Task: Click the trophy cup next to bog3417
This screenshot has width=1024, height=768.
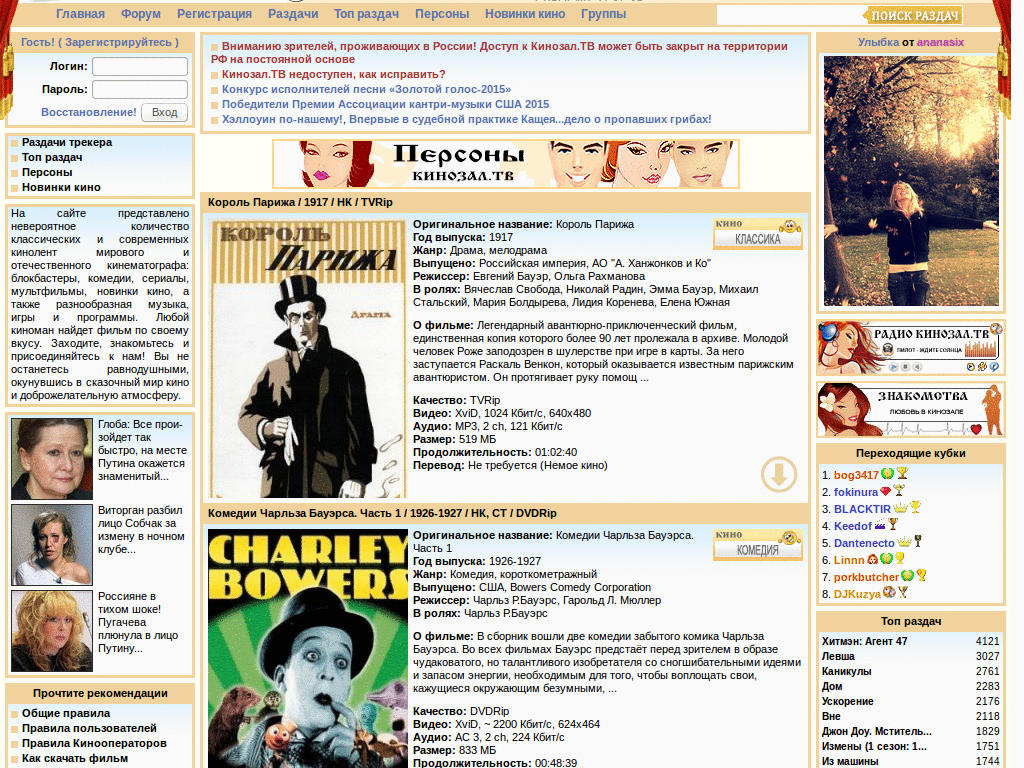Action: [x=903, y=474]
